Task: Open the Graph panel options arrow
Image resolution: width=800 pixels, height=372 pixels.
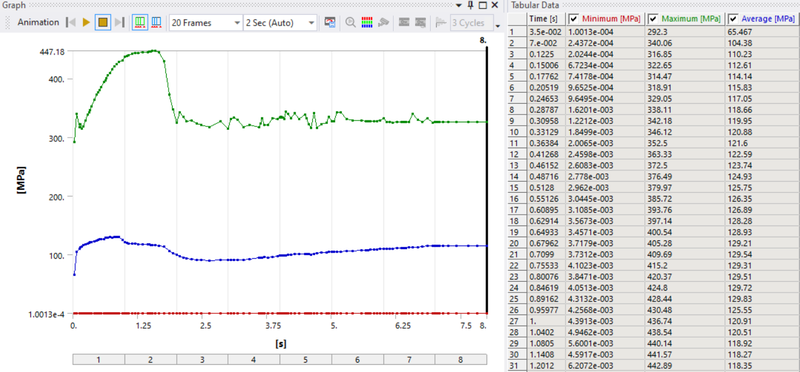Action: pyautogui.click(x=459, y=5)
